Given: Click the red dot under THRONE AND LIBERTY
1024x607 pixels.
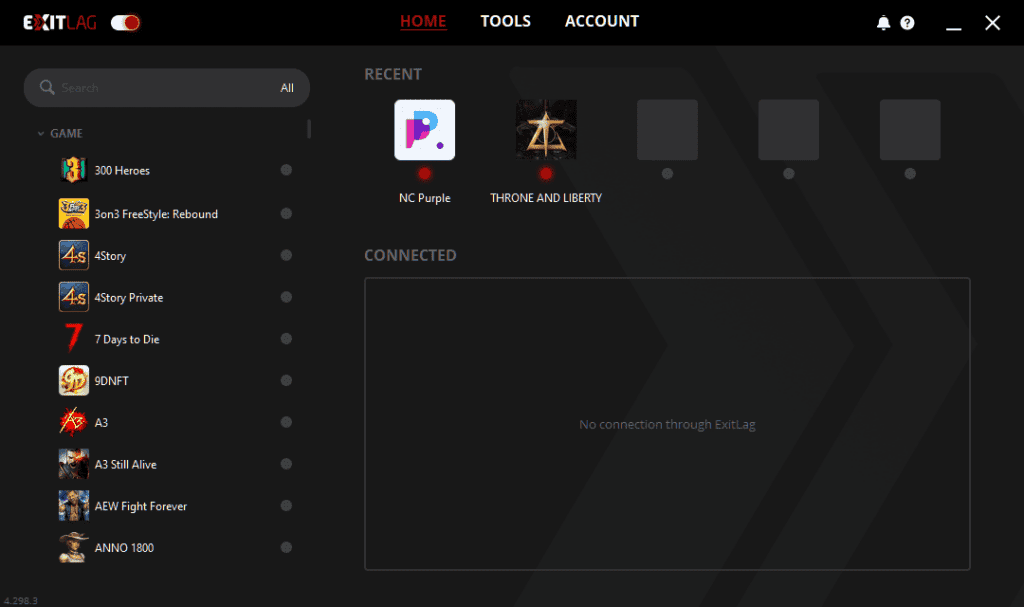Looking at the screenshot, I should click(x=546, y=174).
